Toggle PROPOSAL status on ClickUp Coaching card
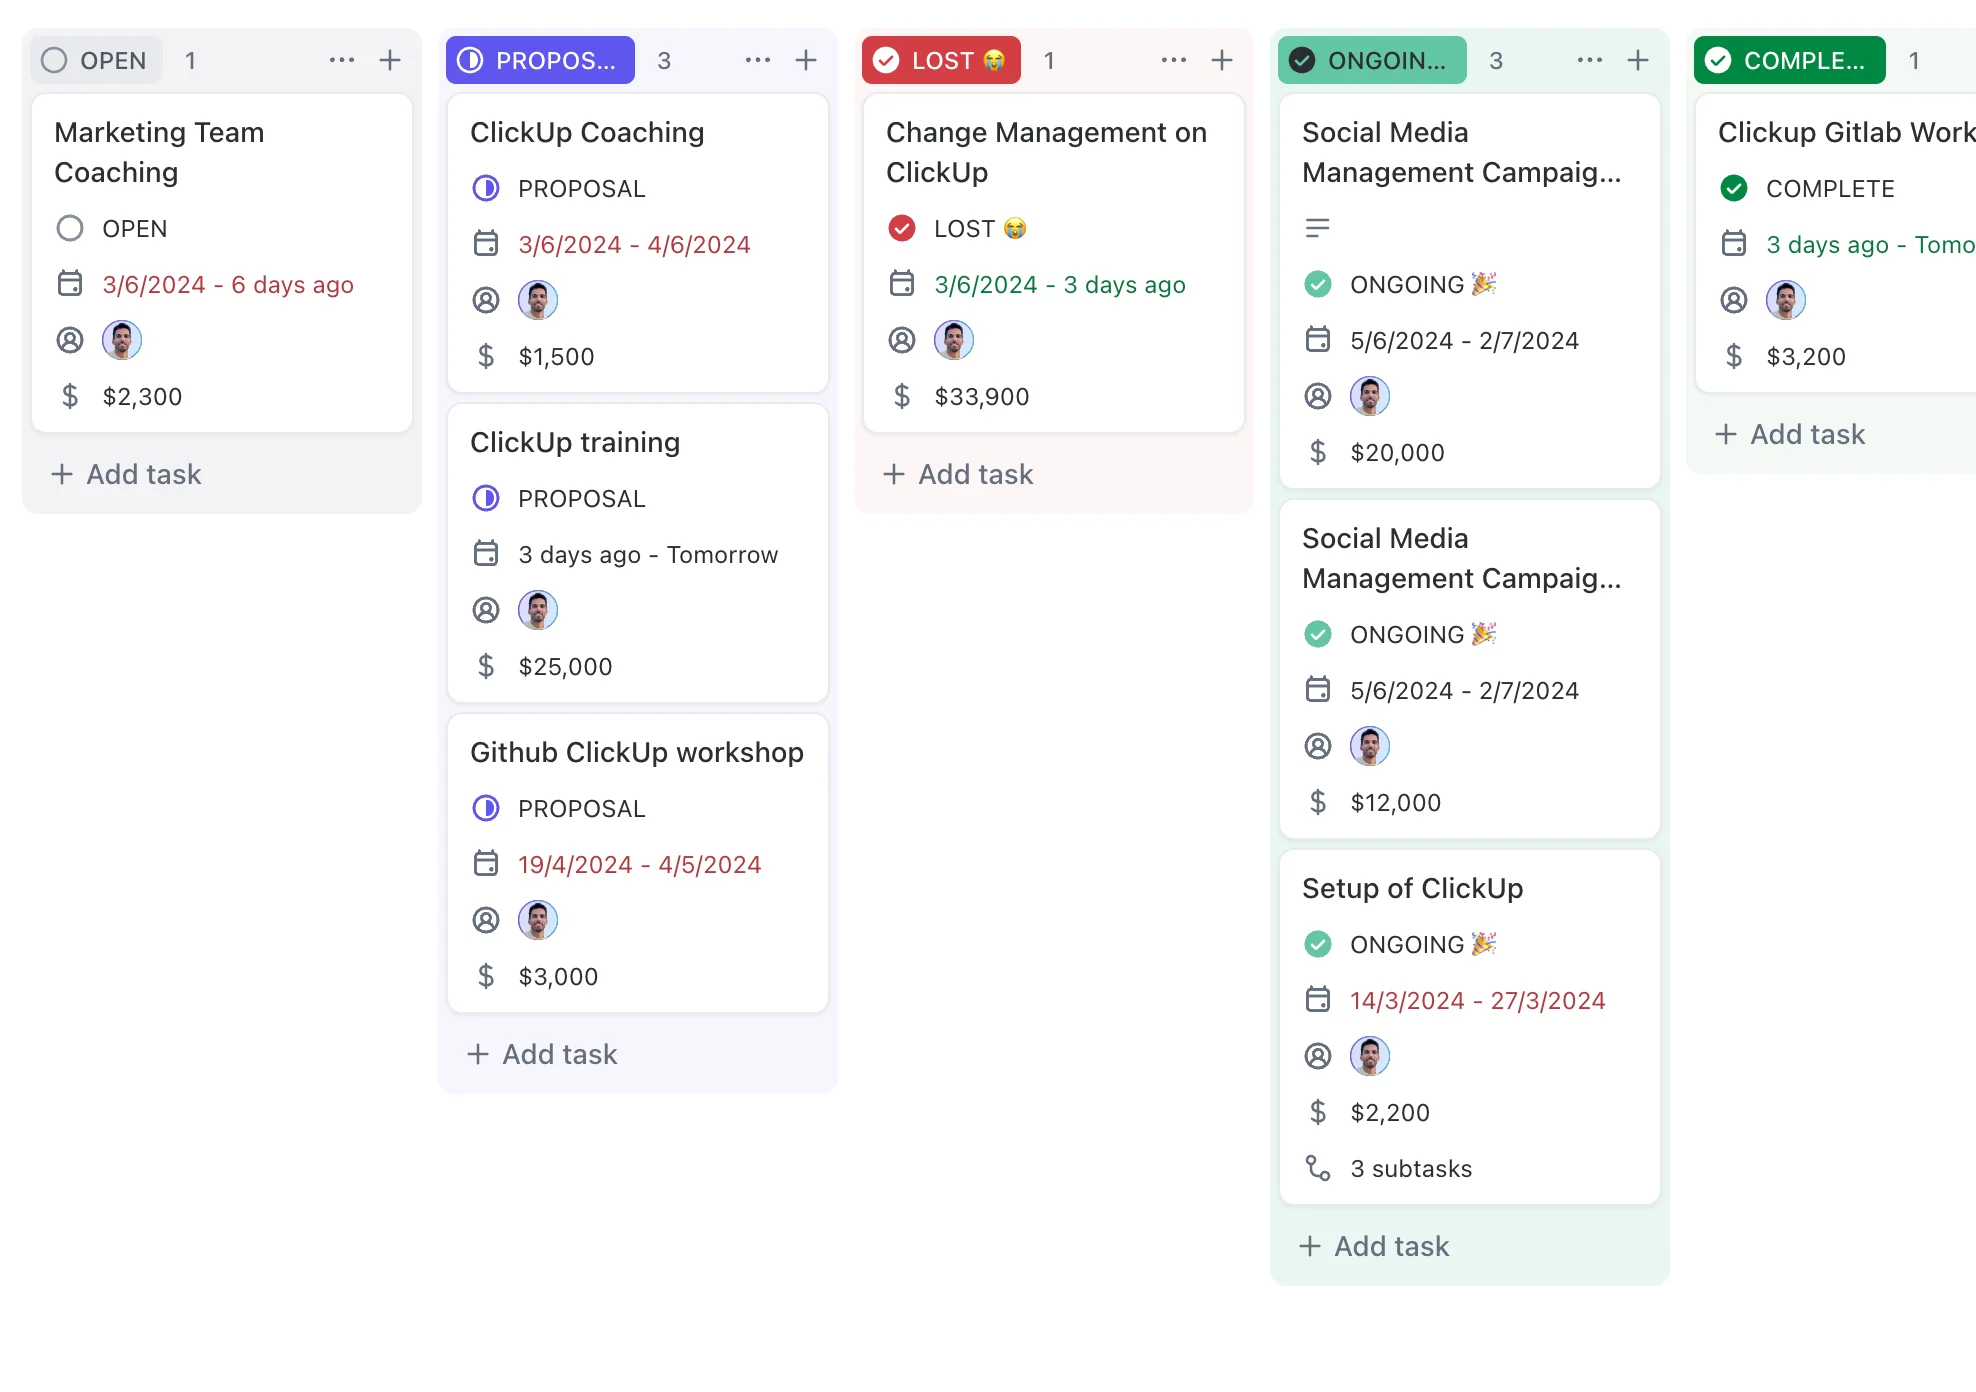Screen dimensions: 1976x1392 [486, 188]
